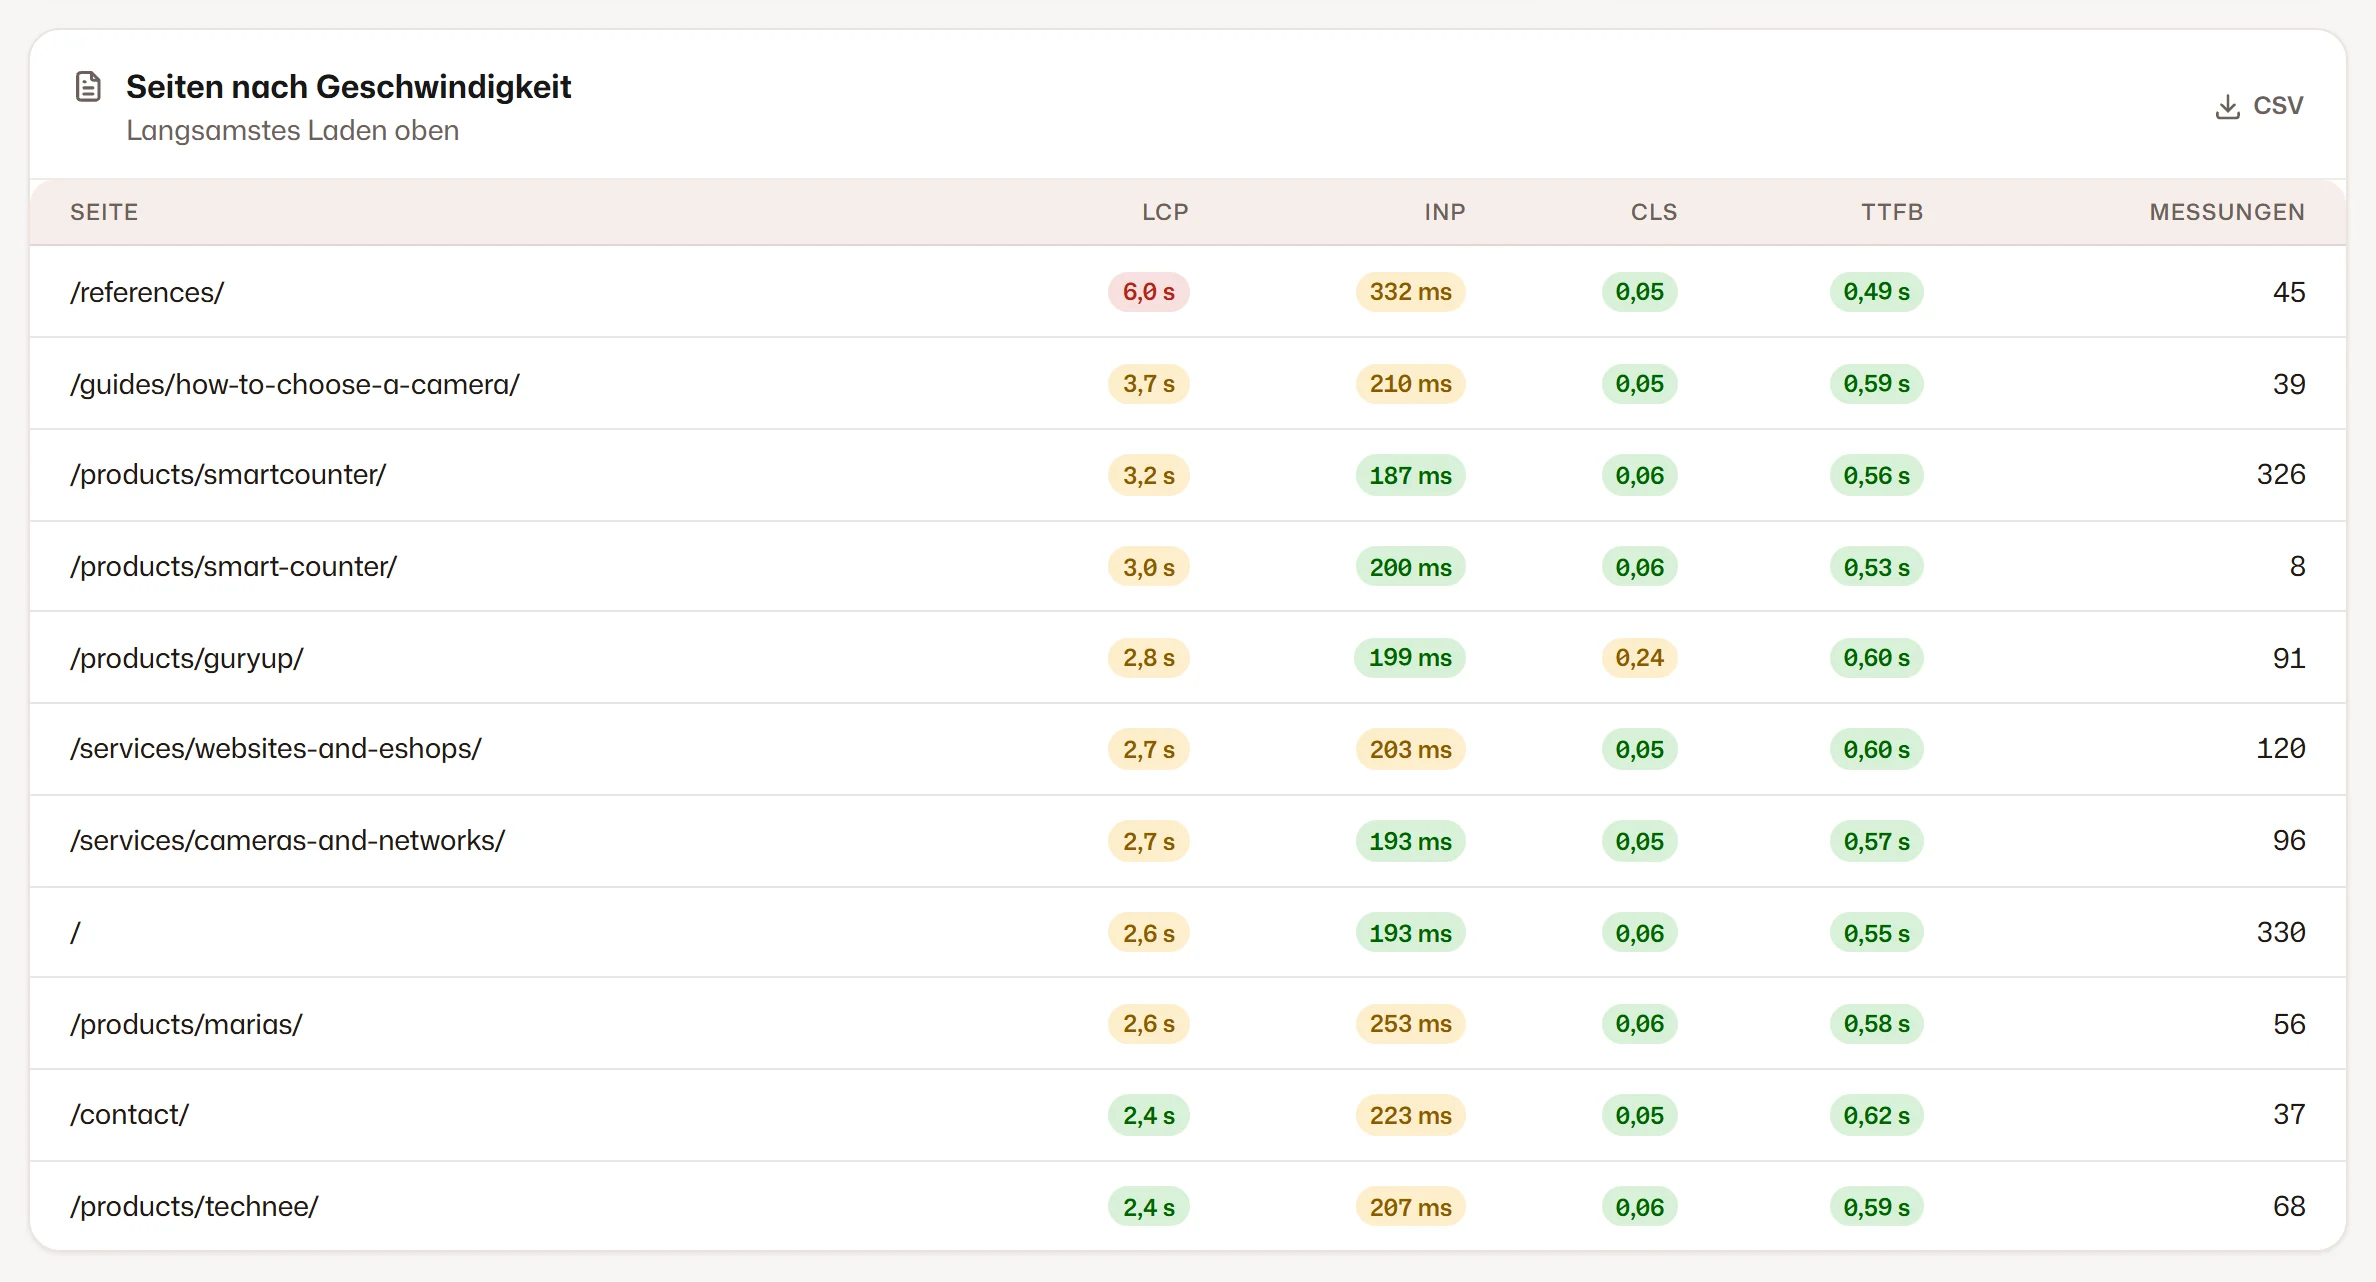2376x1282 pixels.
Task: Click the 2,8 s LCP badge
Action: coord(1148,658)
